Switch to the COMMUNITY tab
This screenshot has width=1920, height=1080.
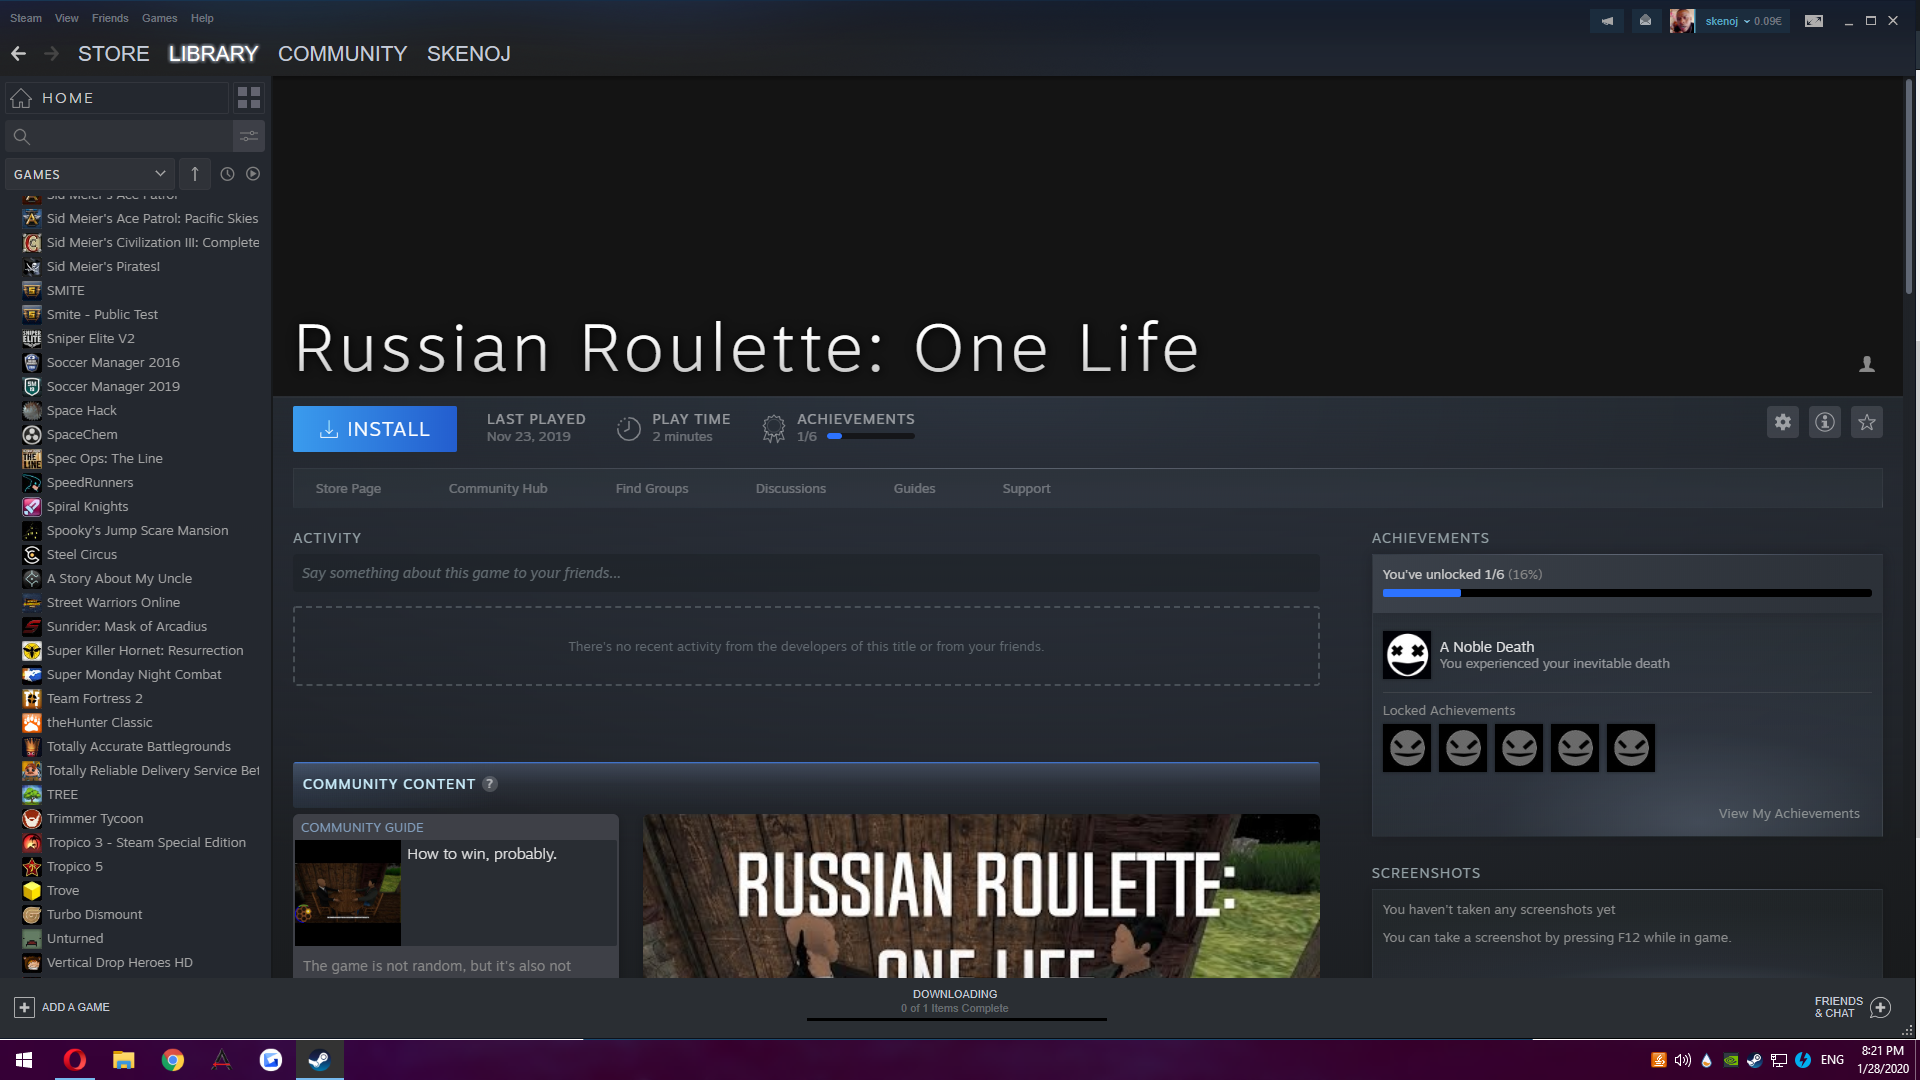[x=343, y=54]
